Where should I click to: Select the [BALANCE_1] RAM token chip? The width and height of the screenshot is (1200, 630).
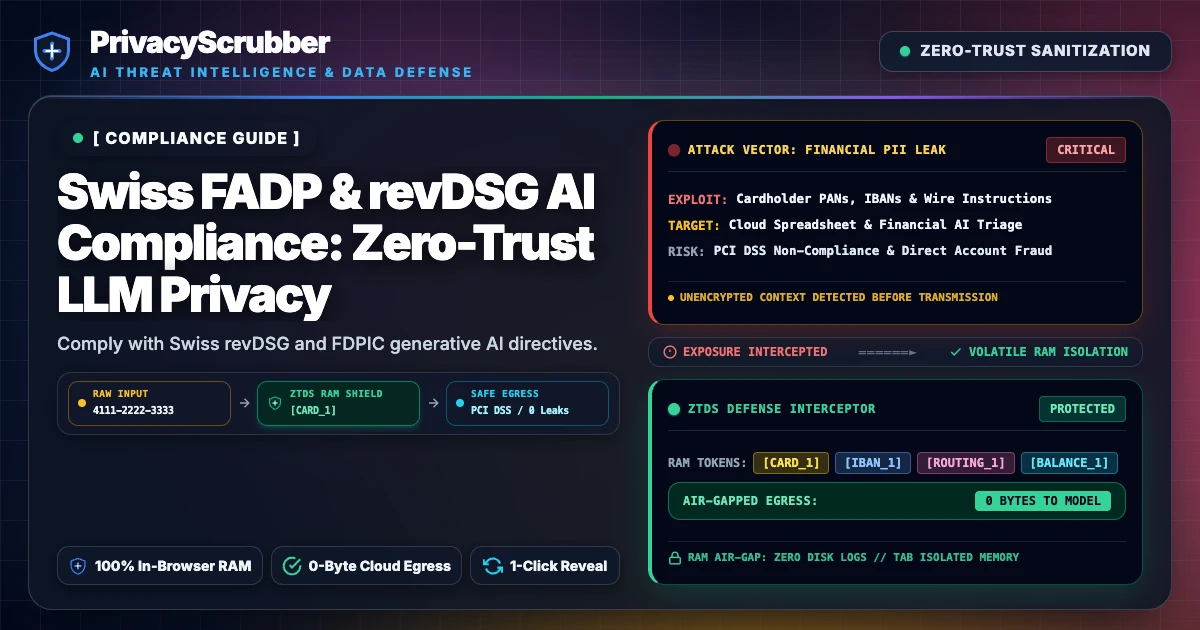click(x=1070, y=463)
